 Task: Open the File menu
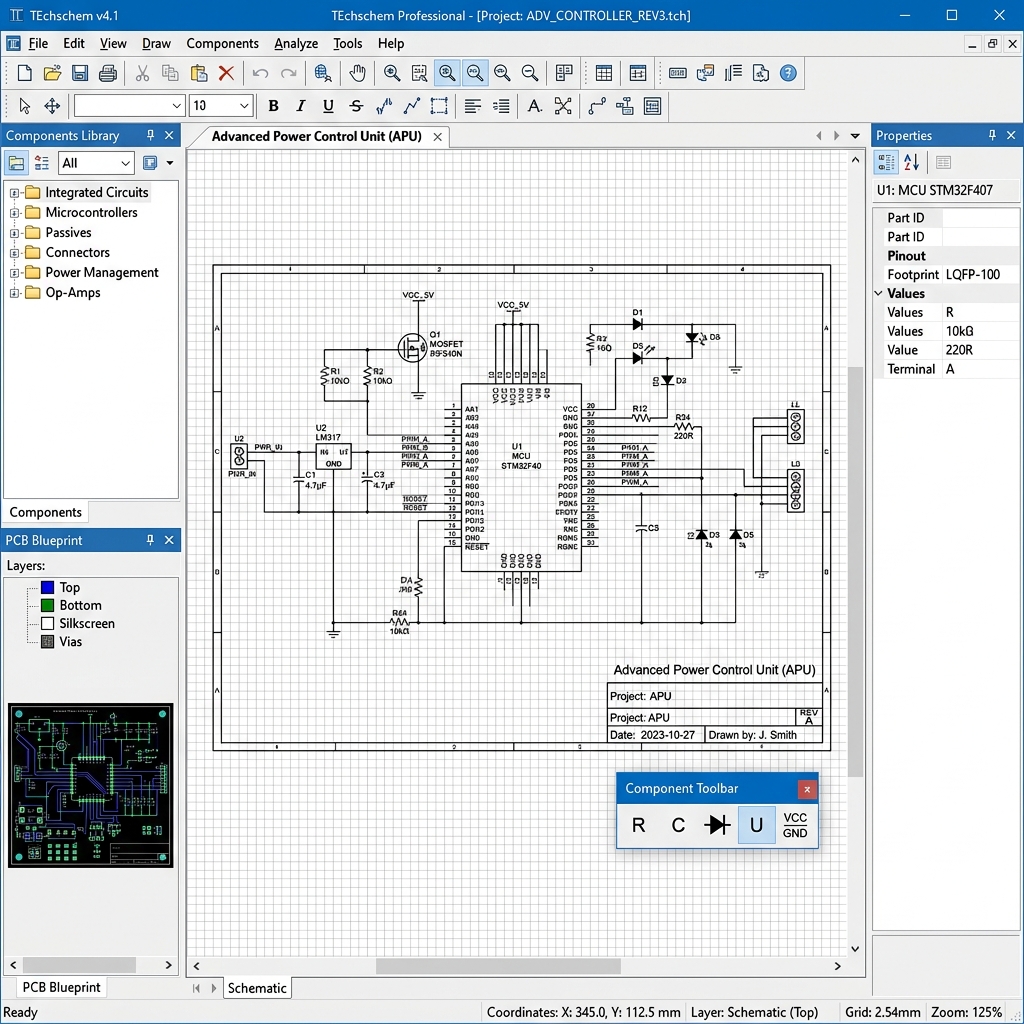[38, 44]
